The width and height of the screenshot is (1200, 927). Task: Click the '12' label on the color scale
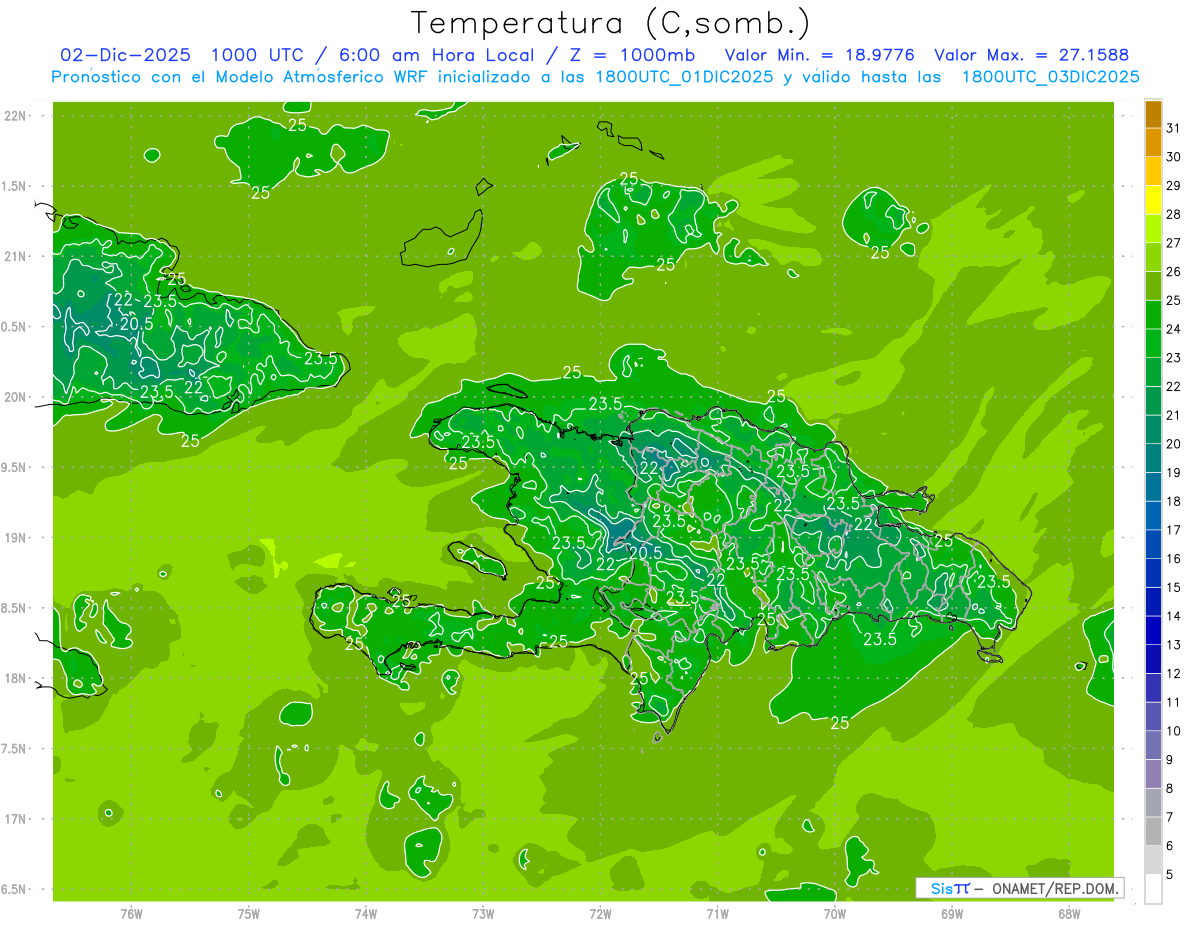[1174, 674]
